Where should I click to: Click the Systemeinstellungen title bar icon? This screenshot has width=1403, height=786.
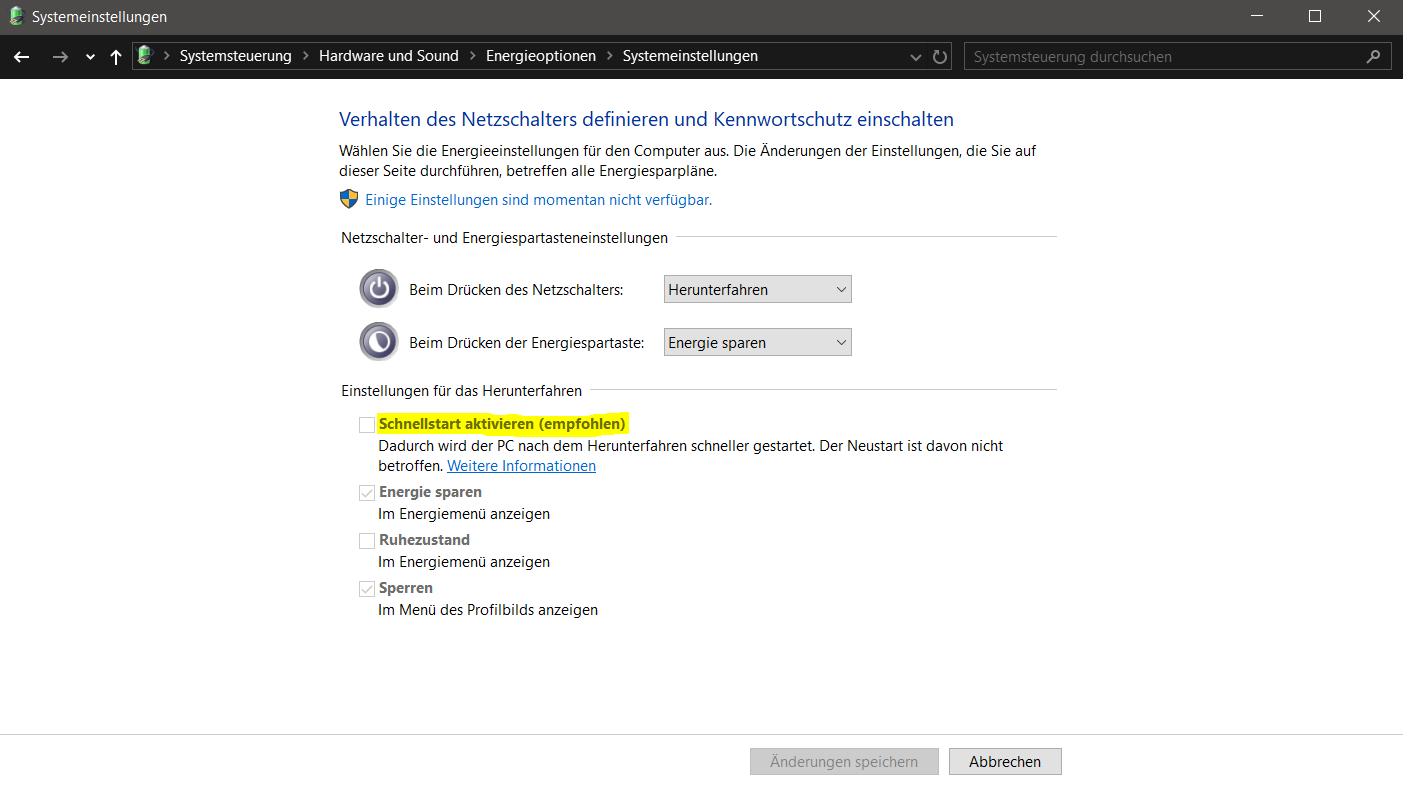point(16,16)
